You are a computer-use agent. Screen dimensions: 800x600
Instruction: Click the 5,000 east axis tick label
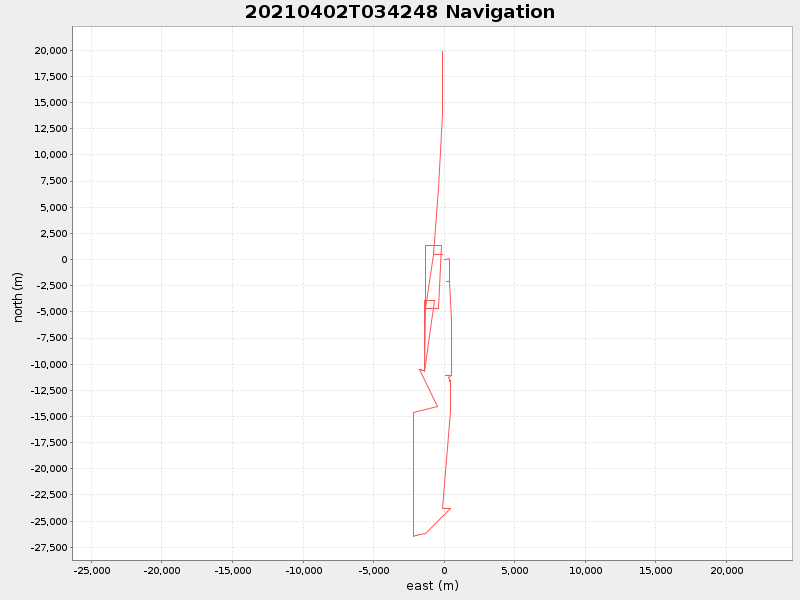(515, 571)
